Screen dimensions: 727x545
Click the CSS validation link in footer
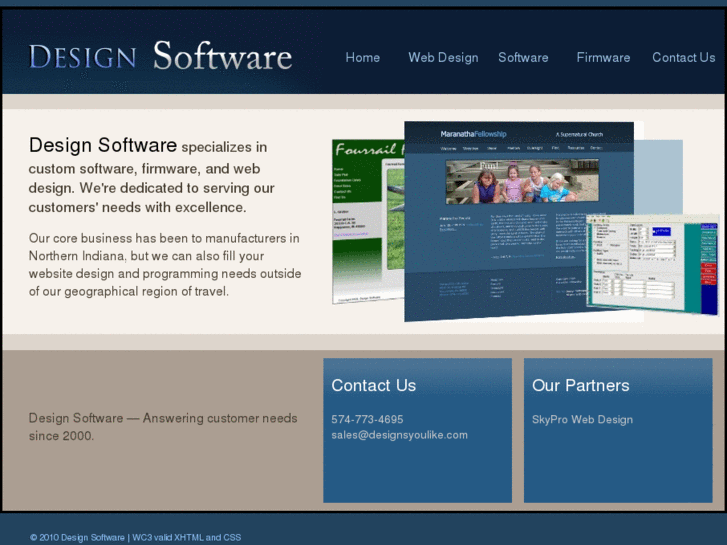[232, 538]
